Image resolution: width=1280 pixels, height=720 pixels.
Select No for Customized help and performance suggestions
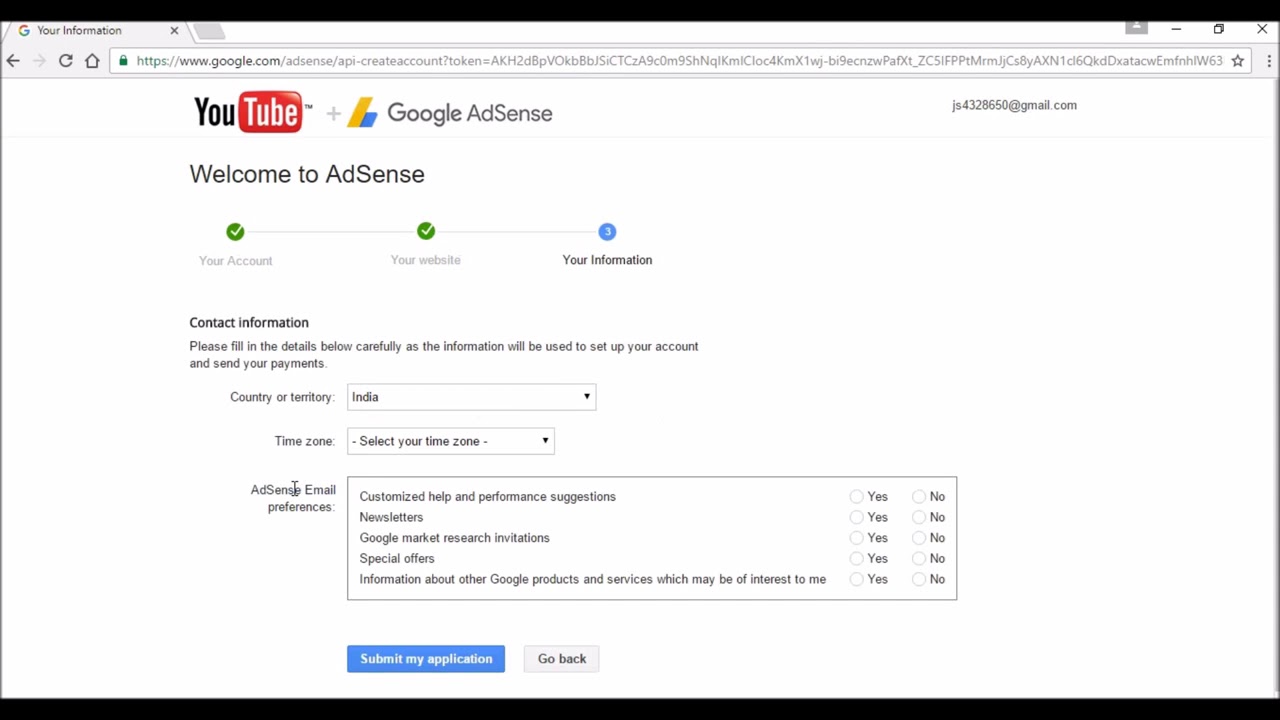click(919, 496)
